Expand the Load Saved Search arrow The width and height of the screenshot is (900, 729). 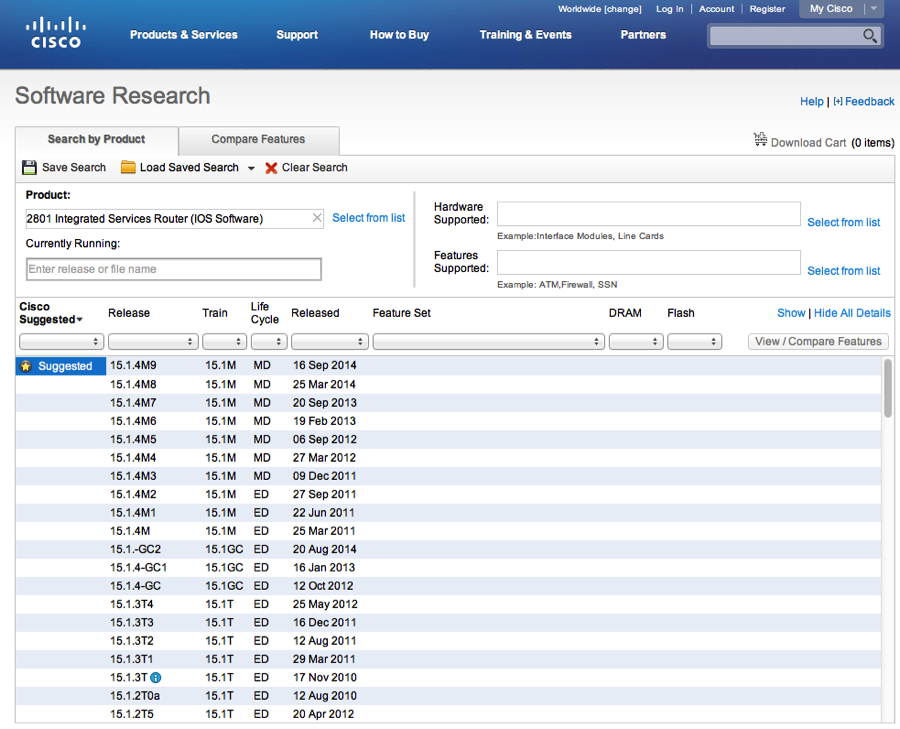251,168
